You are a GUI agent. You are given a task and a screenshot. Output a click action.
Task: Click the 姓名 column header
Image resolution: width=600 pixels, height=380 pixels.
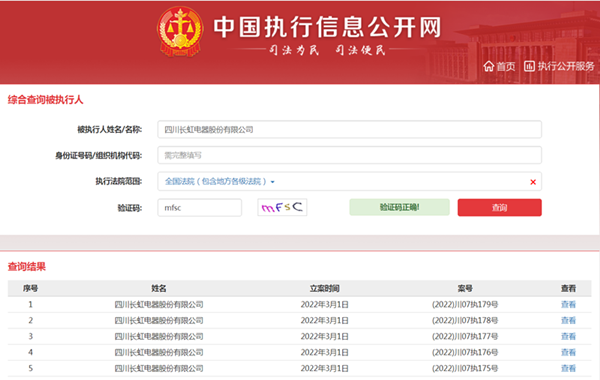pyautogui.click(x=158, y=288)
